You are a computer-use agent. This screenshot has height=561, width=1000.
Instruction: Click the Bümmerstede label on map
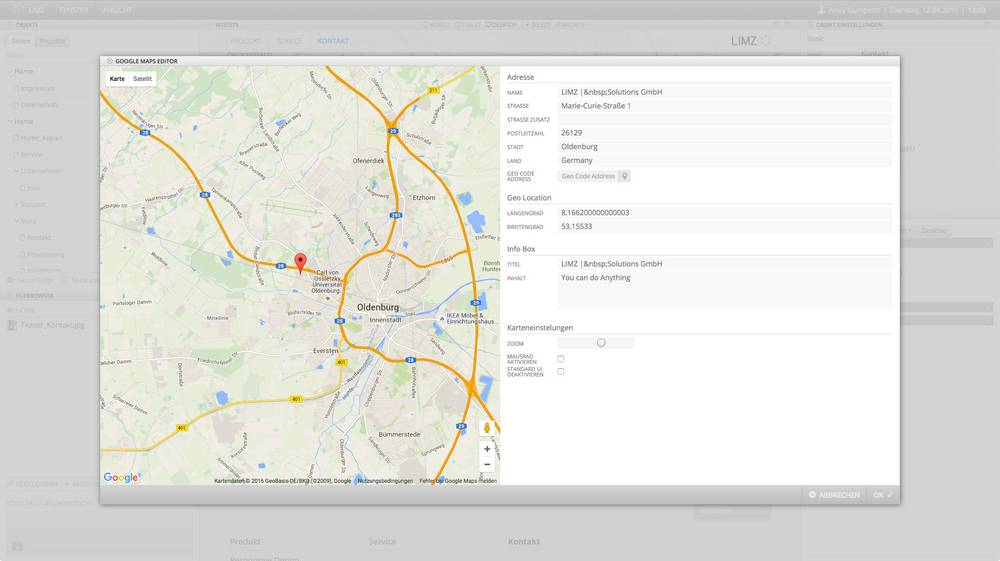(399, 434)
